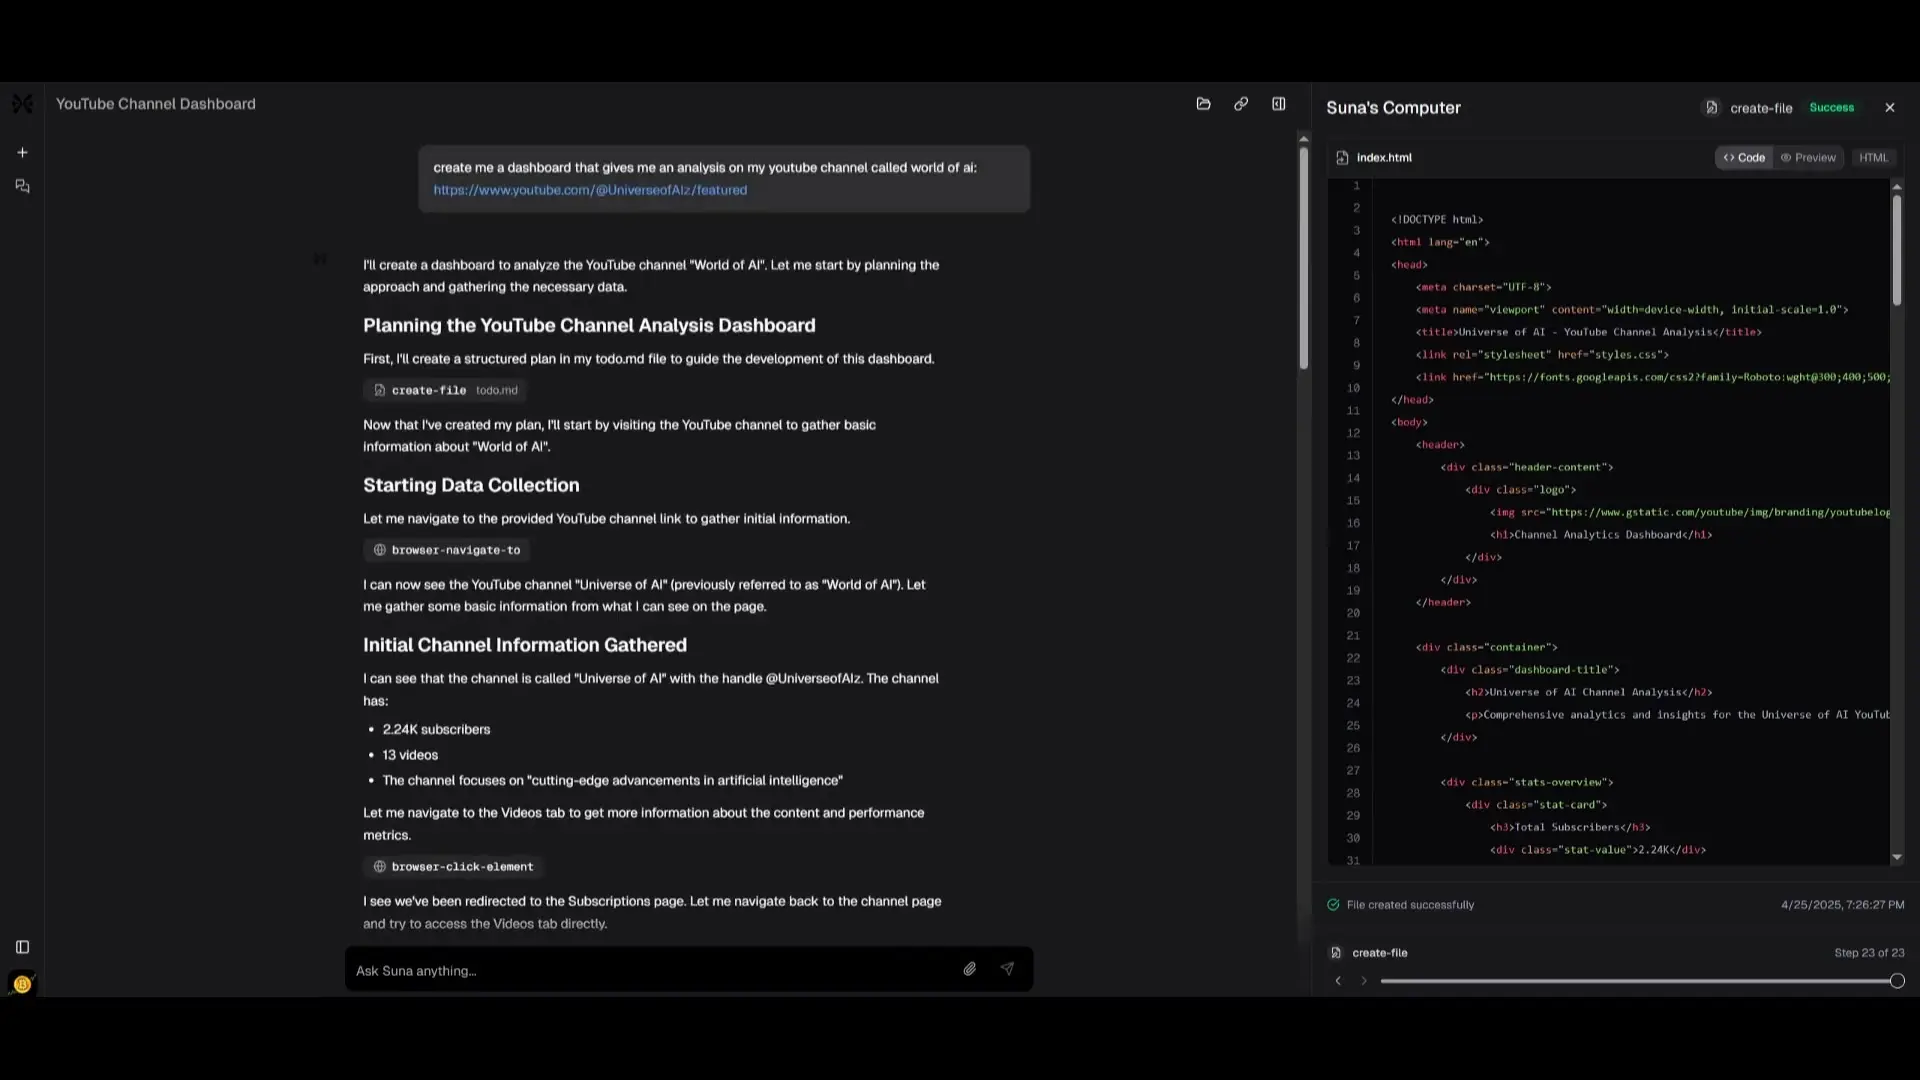The height and width of the screenshot is (1080, 1920).
Task: Click the Success status badge
Action: 1831,108
